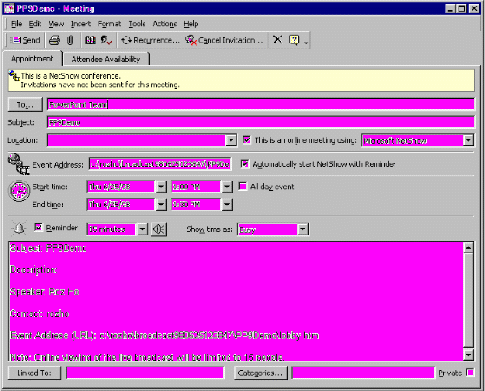Open the Actions menu
This screenshot has width=485, height=391.
[165, 24]
